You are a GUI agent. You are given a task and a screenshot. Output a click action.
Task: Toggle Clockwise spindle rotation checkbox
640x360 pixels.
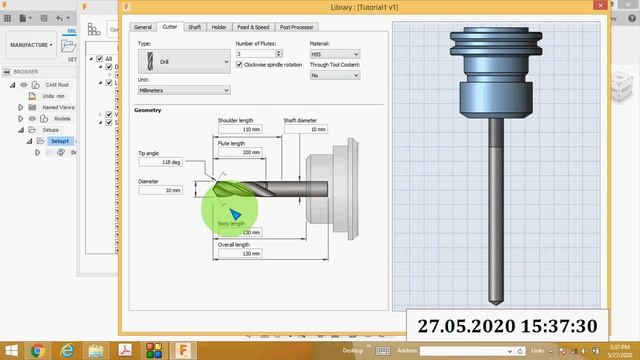point(239,64)
